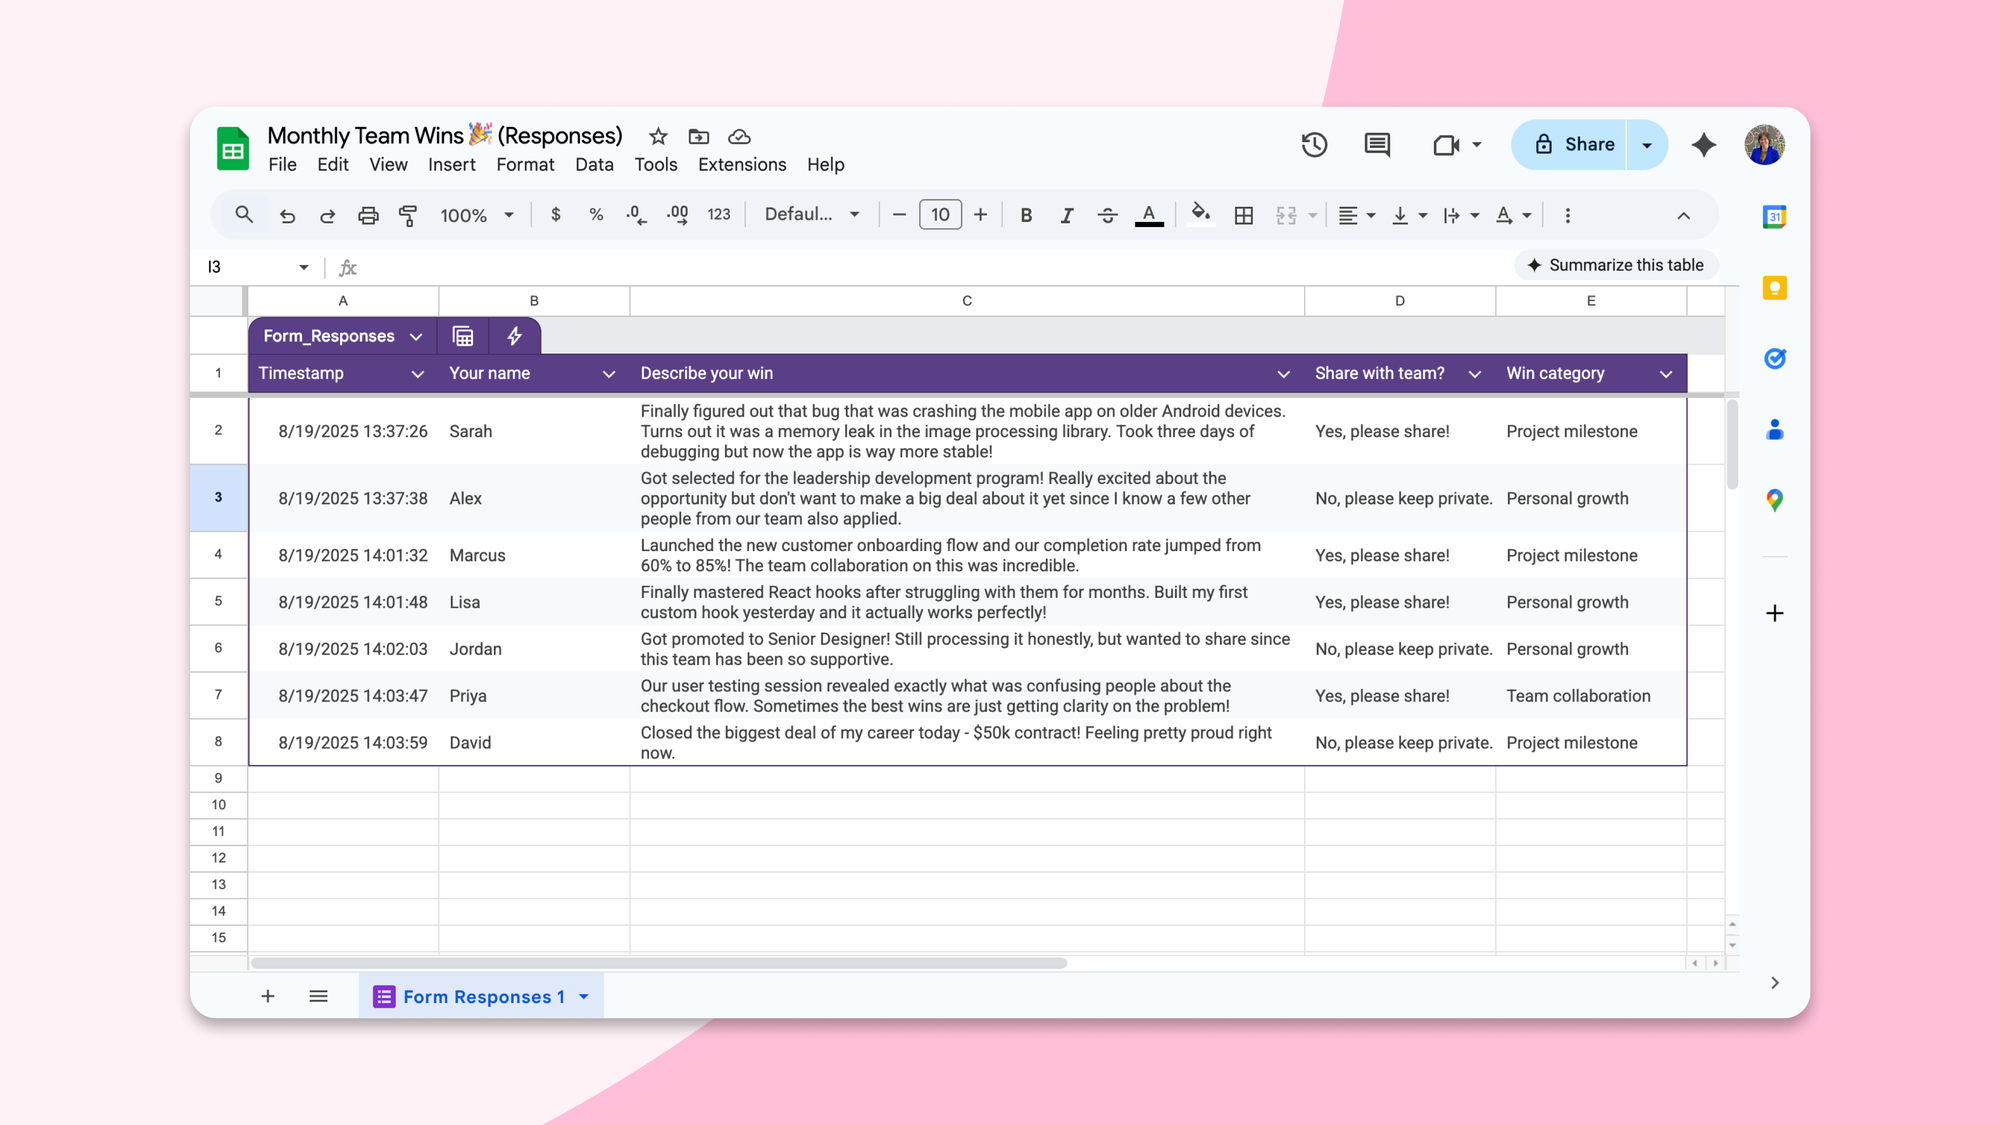The image size is (2000, 1125).
Task: Open the version history clock icon
Action: coord(1314,145)
